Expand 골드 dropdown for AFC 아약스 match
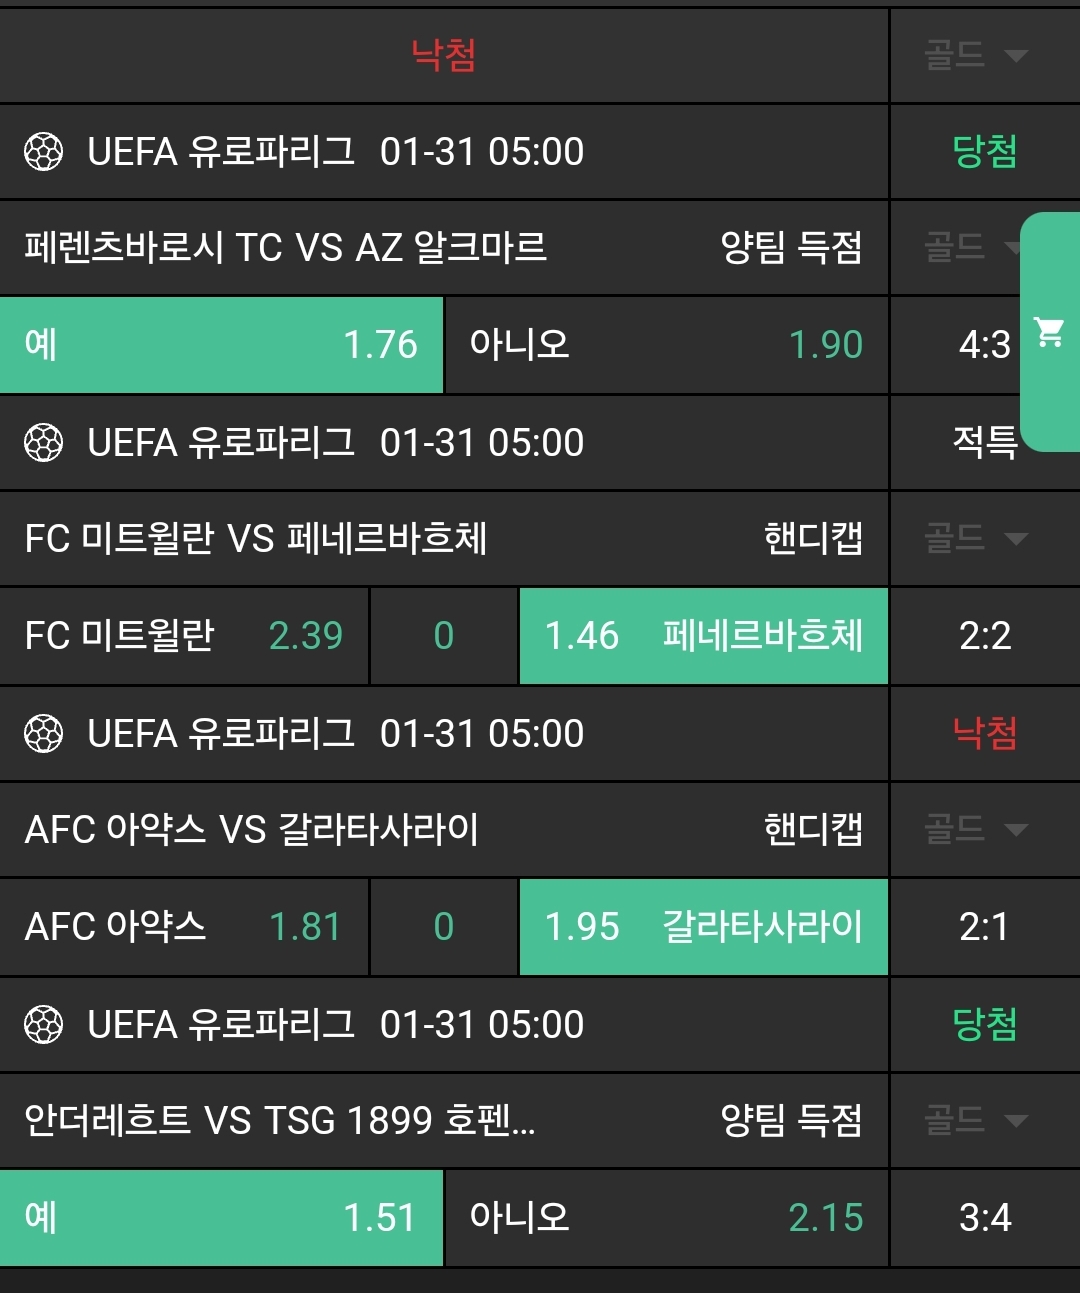This screenshot has height=1293, width=1080. pyautogui.click(x=976, y=829)
